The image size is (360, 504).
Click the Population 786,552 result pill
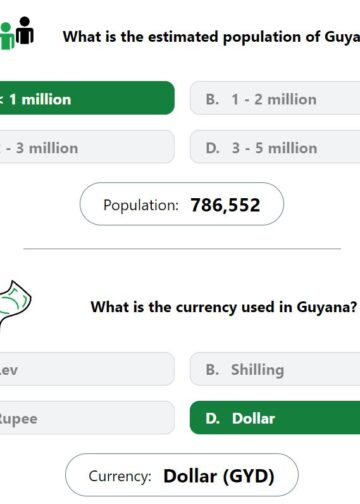pos(182,204)
